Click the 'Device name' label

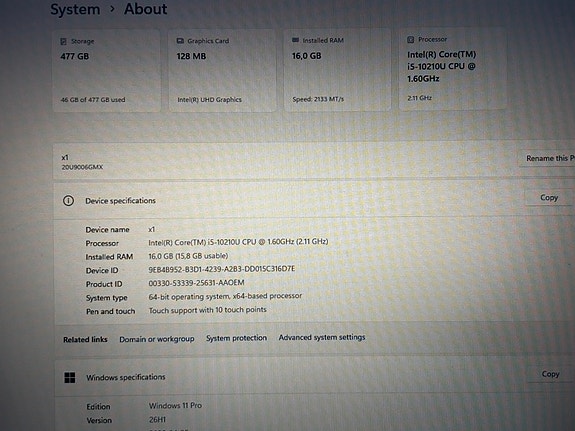[107, 230]
